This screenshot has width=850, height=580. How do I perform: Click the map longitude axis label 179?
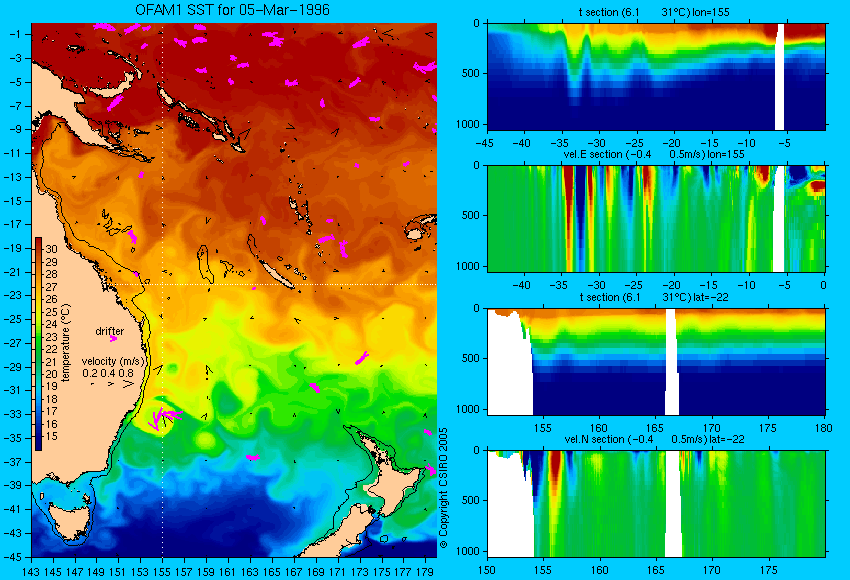tap(424, 571)
